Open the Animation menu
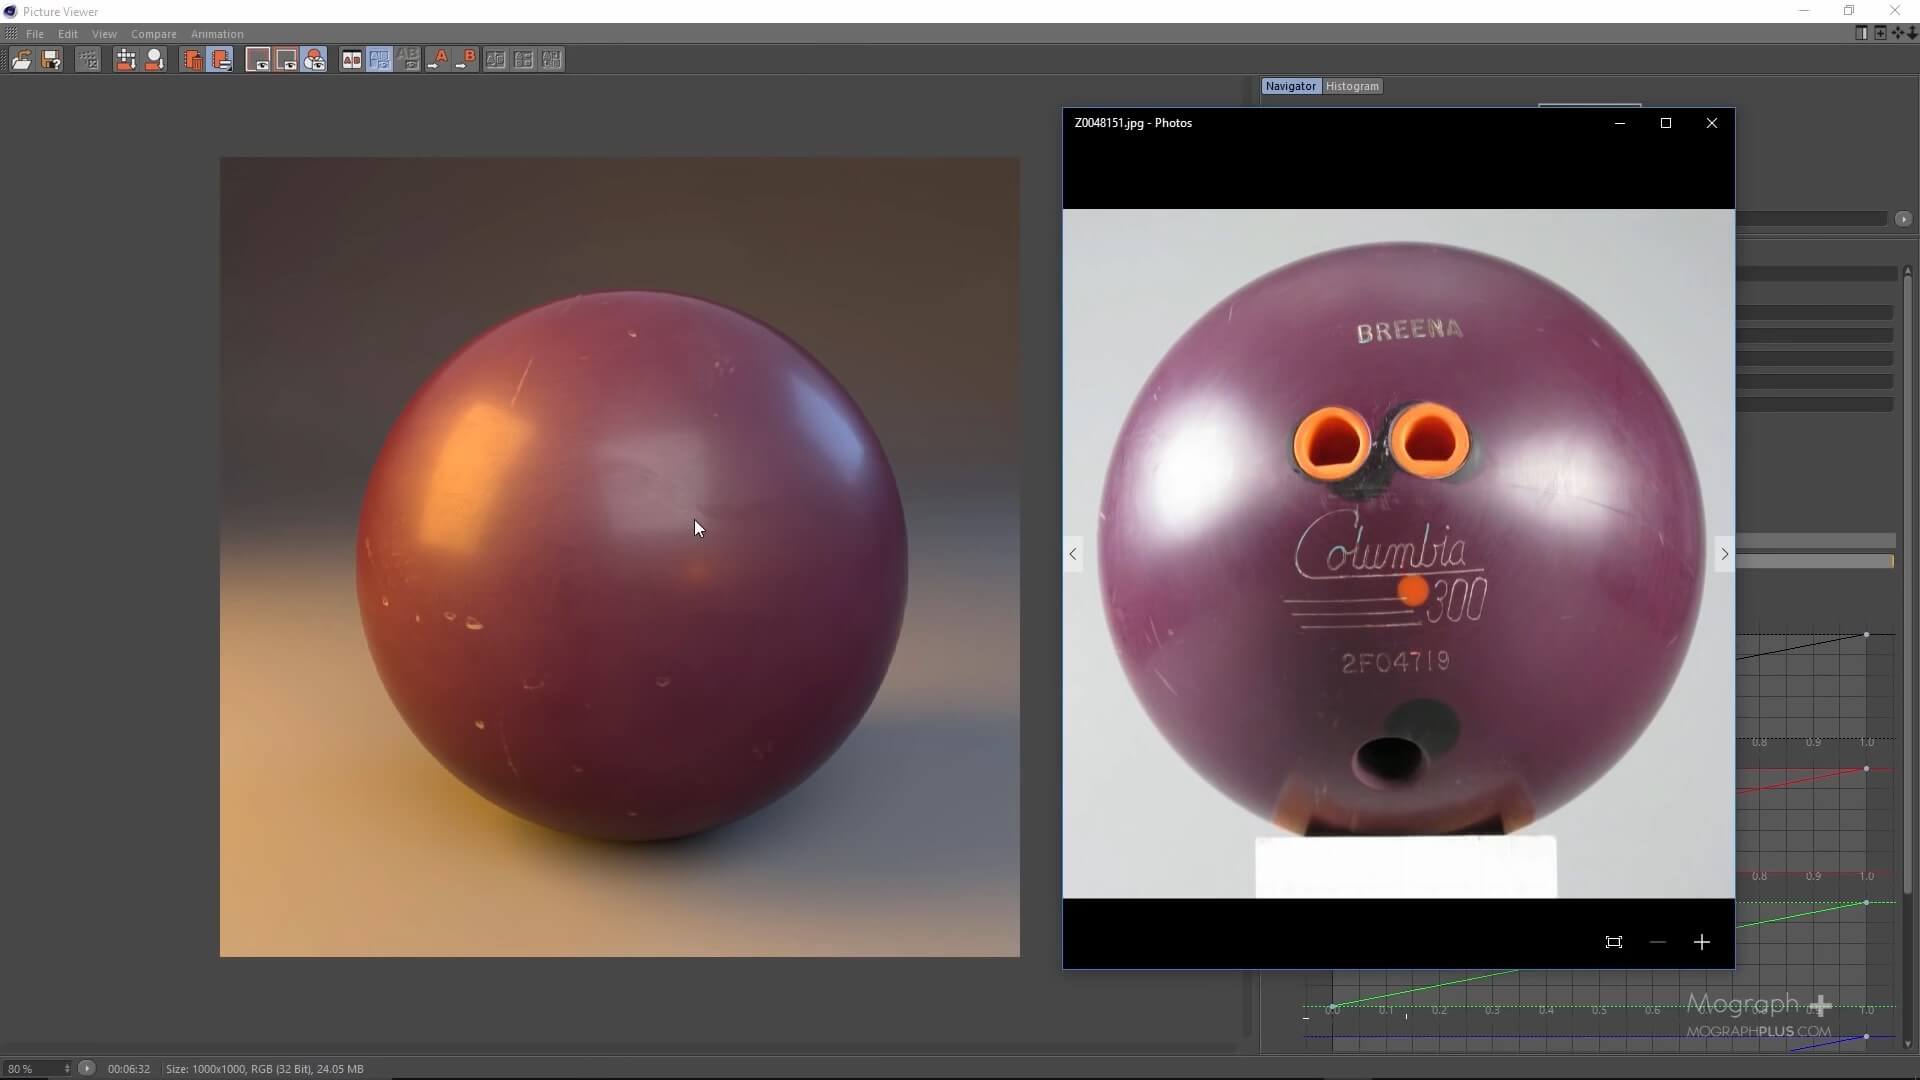The width and height of the screenshot is (1920, 1080). click(x=217, y=34)
